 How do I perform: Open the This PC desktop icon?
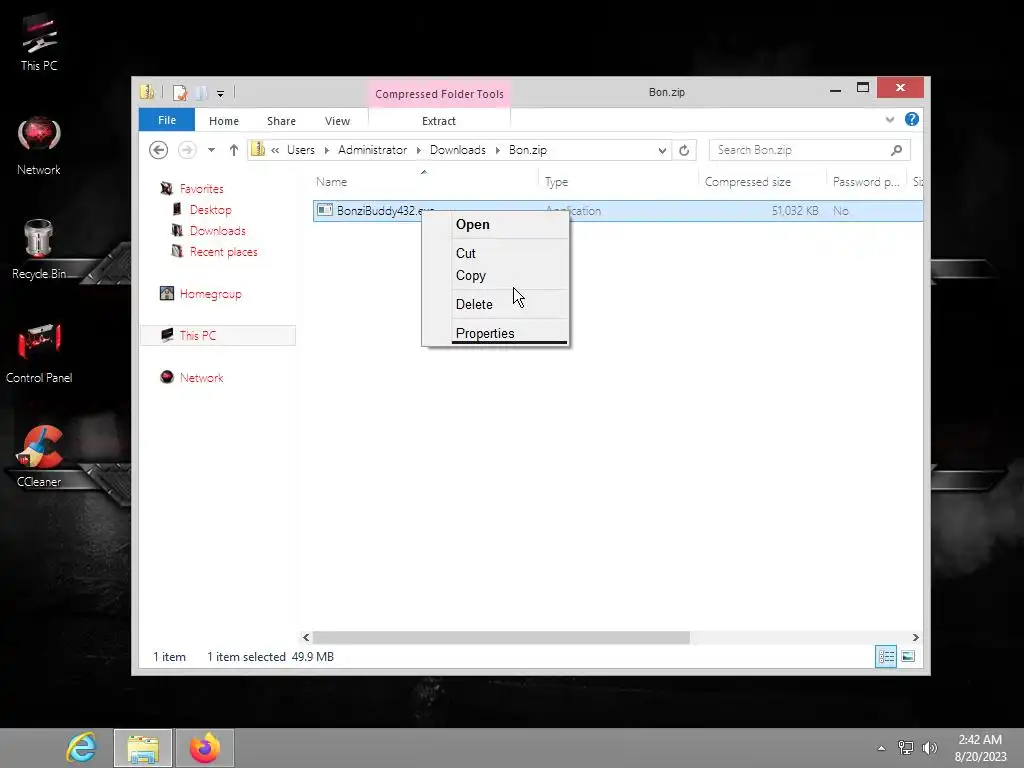coord(39,42)
